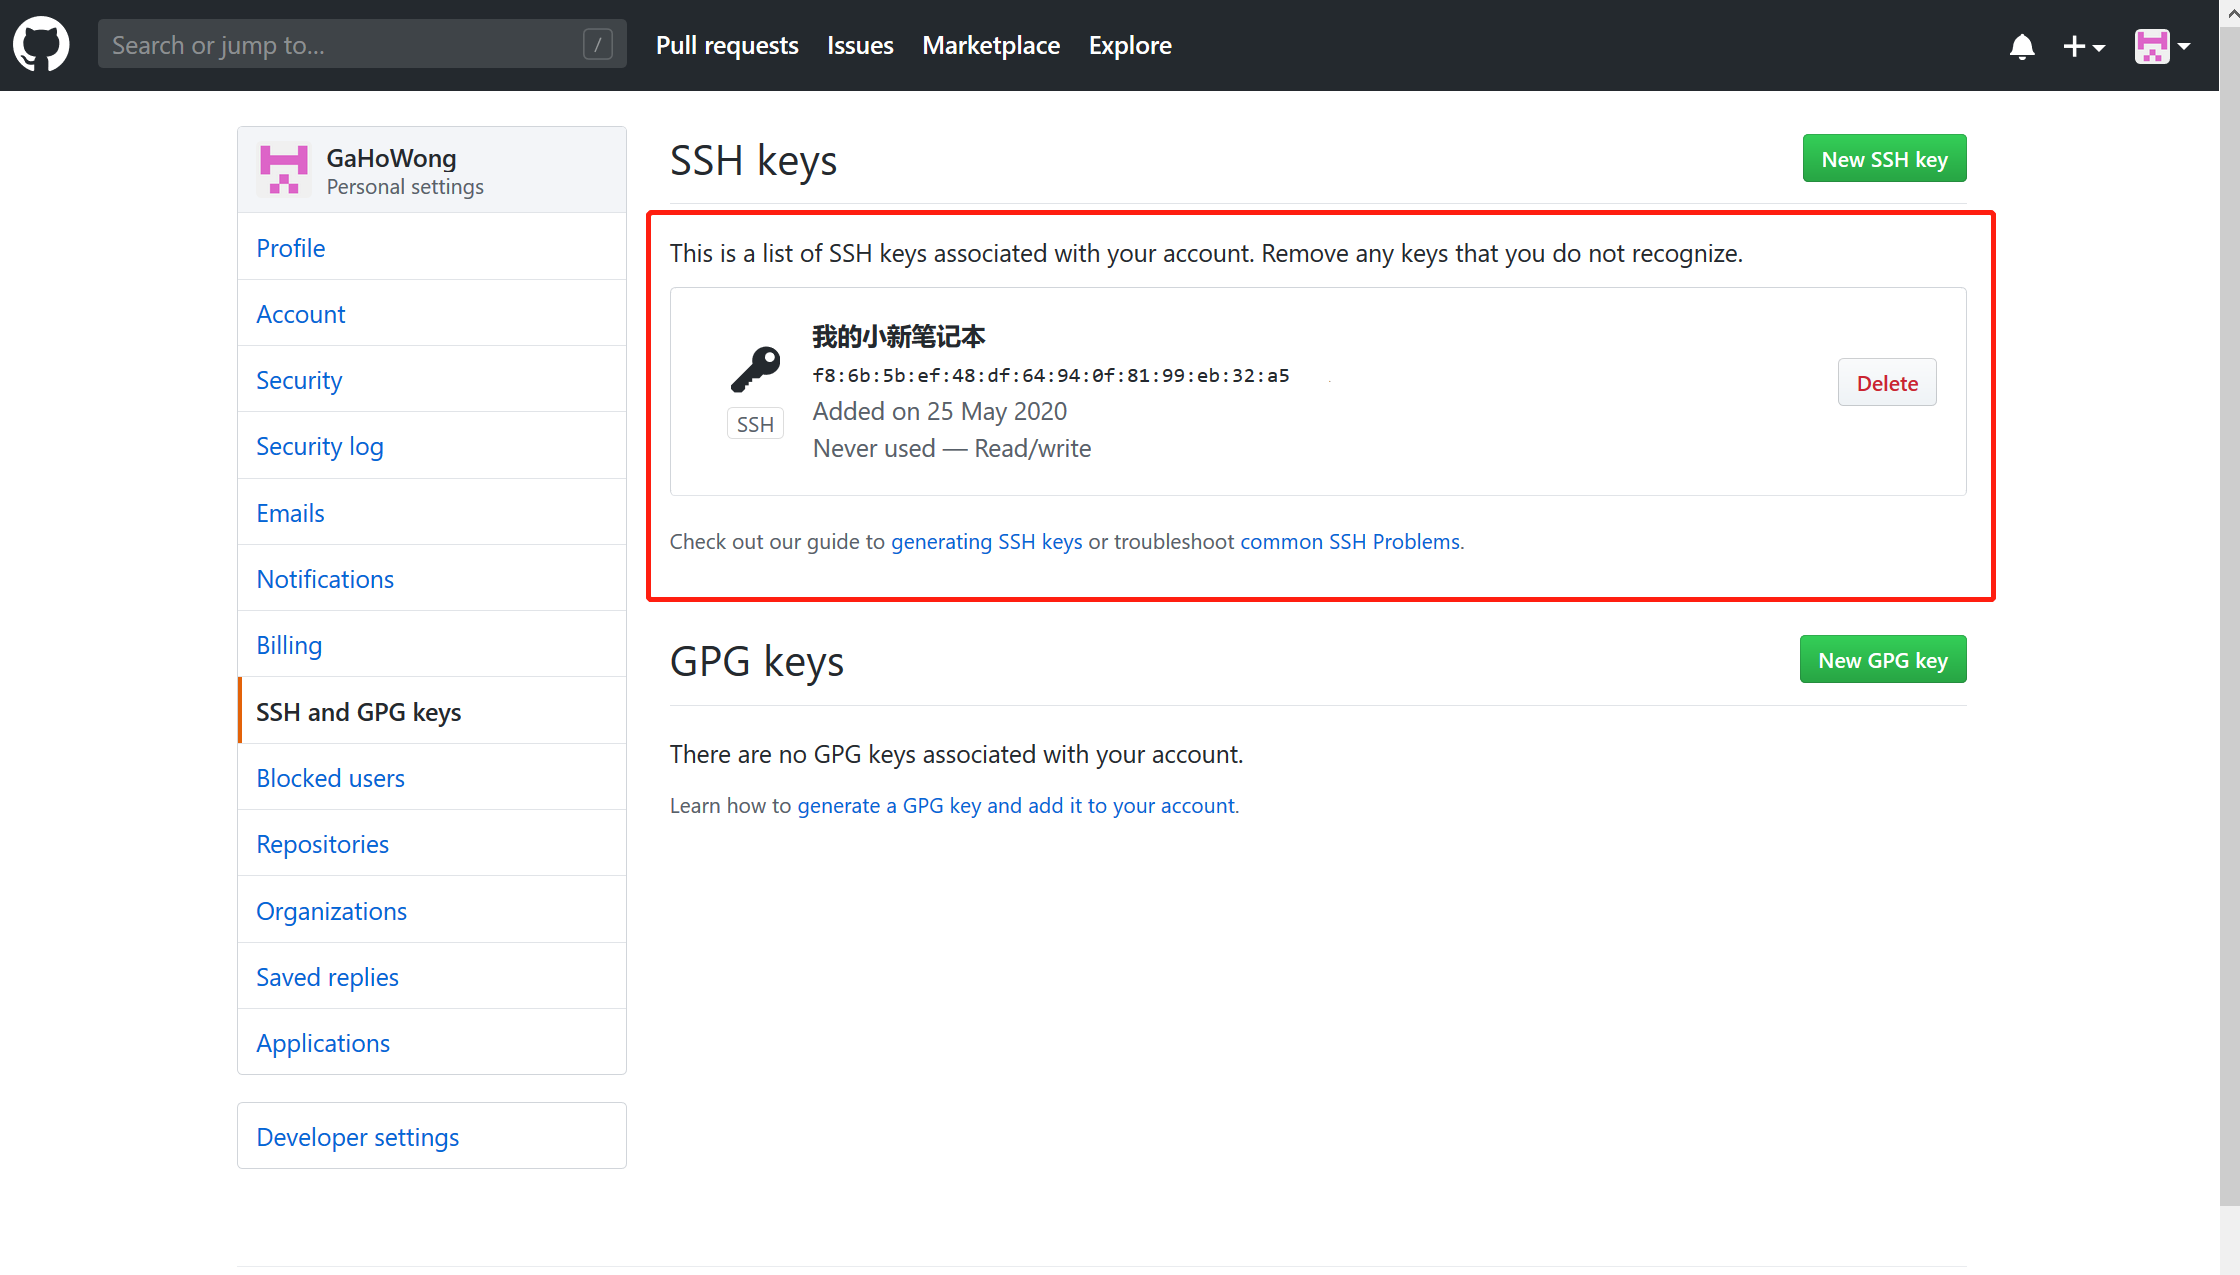Click the SSH key icon
This screenshot has width=2240, height=1275.
point(755,369)
